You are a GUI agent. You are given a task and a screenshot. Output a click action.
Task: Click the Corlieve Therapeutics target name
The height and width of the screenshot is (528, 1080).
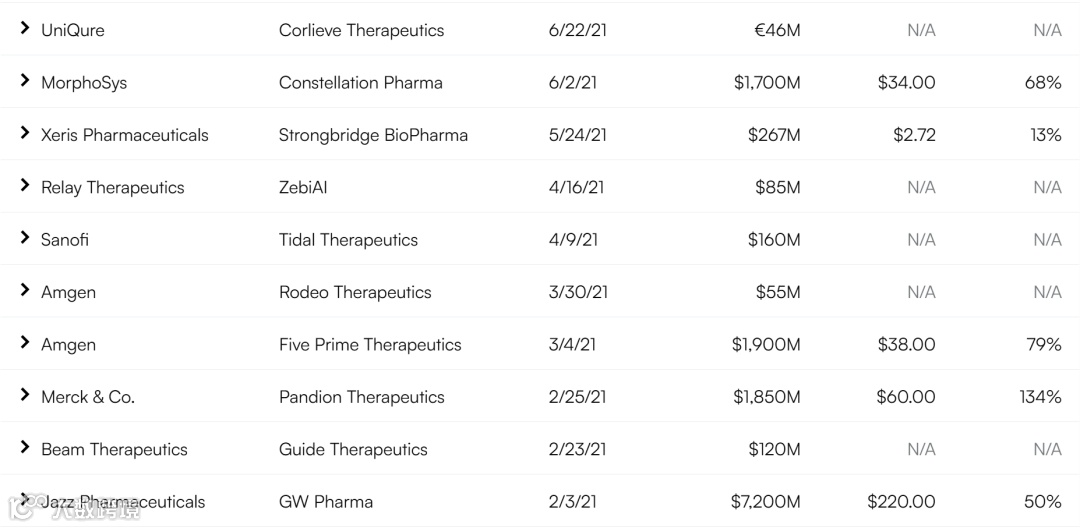pyautogui.click(x=361, y=30)
